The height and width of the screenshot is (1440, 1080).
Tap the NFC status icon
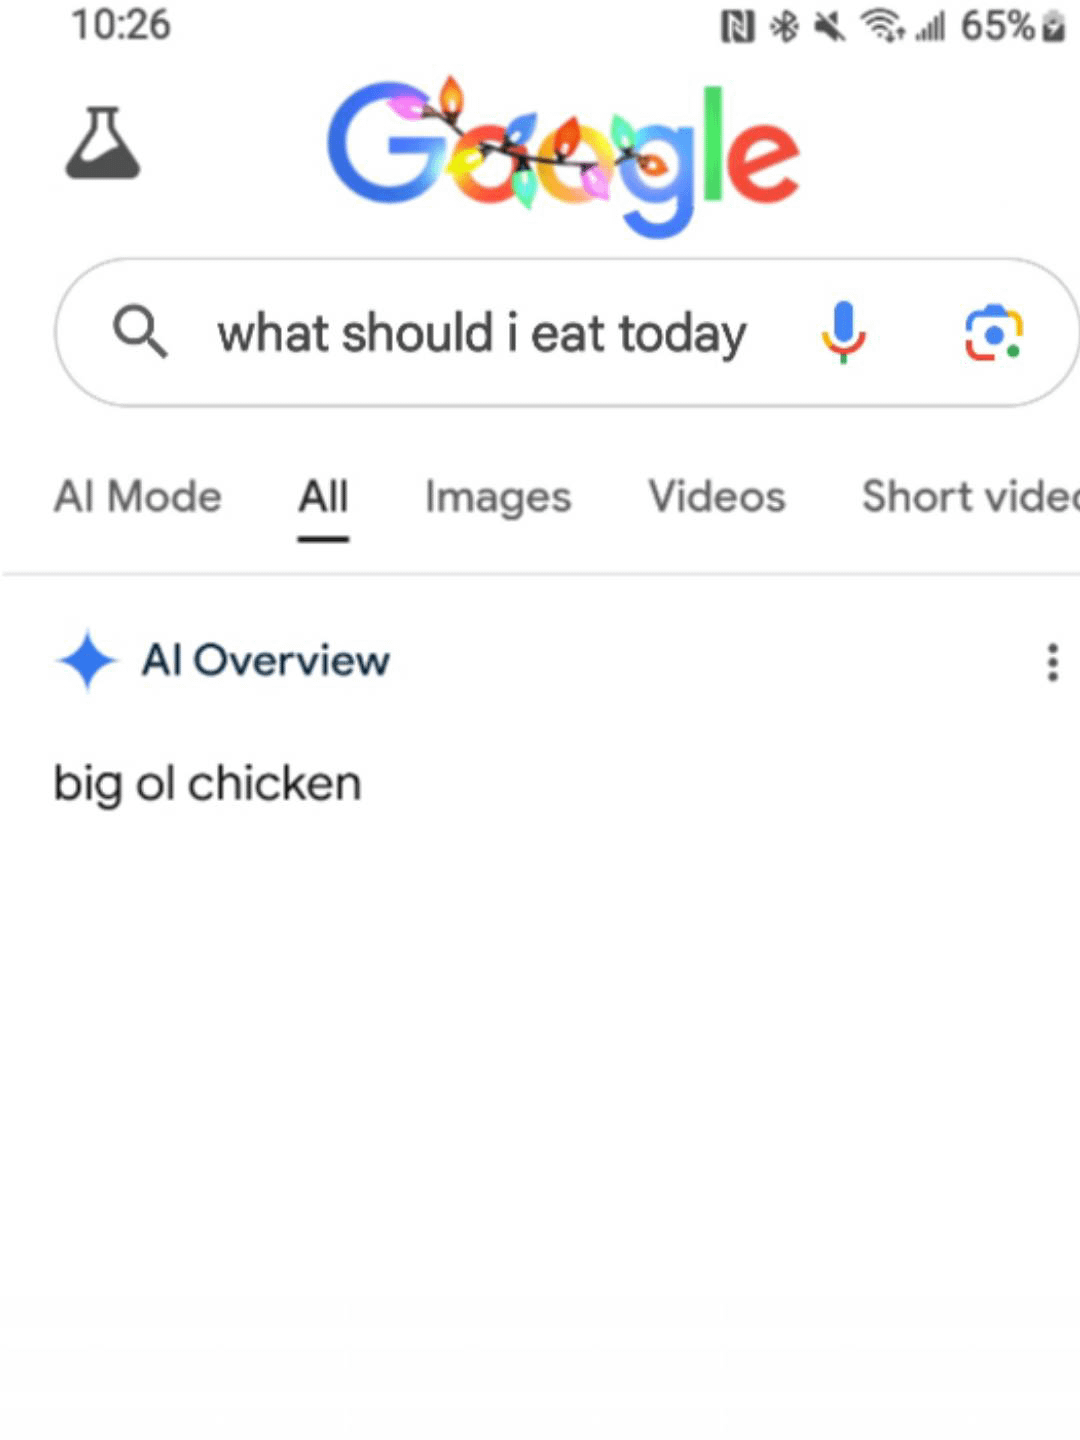[x=737, y=27]
